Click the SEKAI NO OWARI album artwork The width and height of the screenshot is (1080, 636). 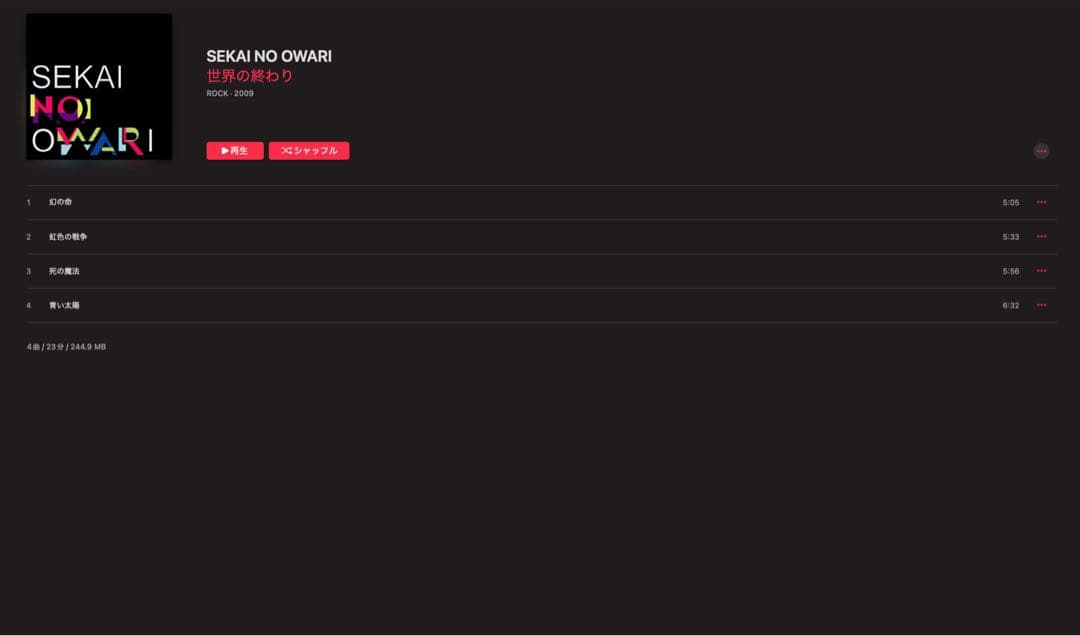[99, 86]
